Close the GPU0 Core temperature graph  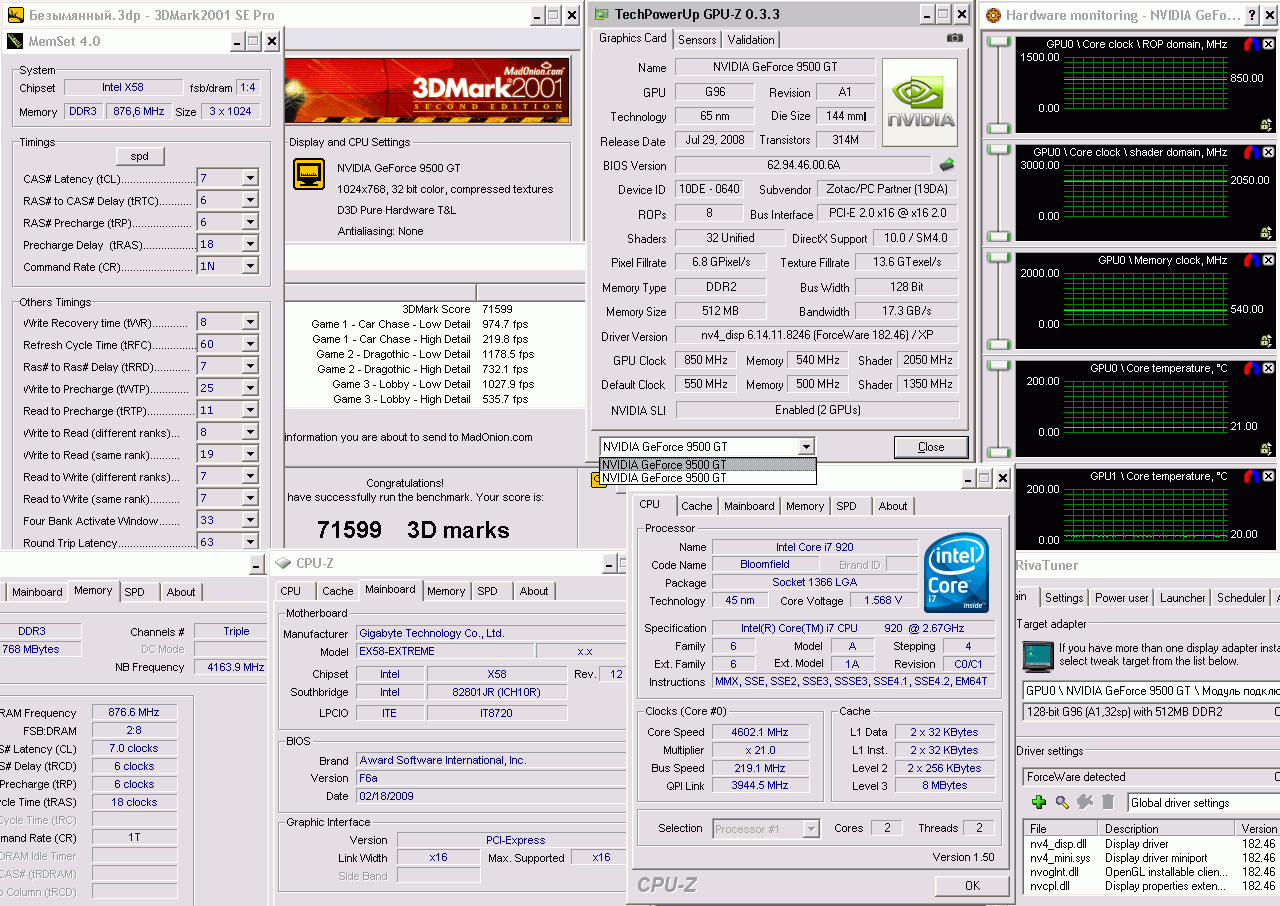1269,368
